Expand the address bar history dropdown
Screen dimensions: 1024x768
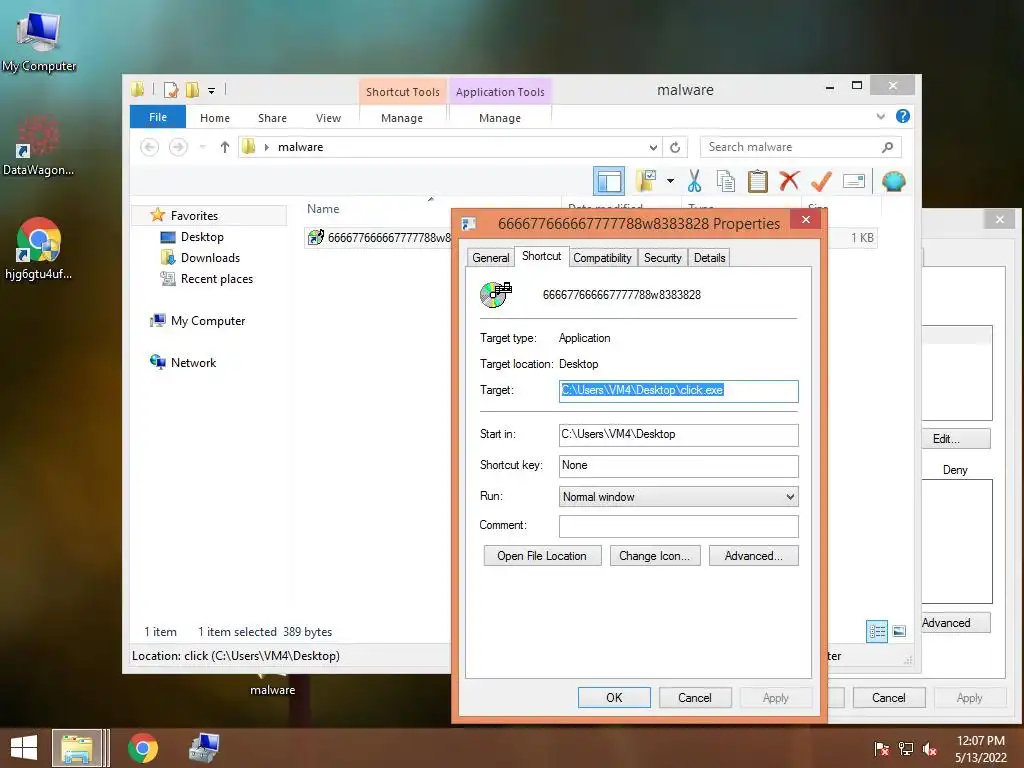(x=653, y=148)
